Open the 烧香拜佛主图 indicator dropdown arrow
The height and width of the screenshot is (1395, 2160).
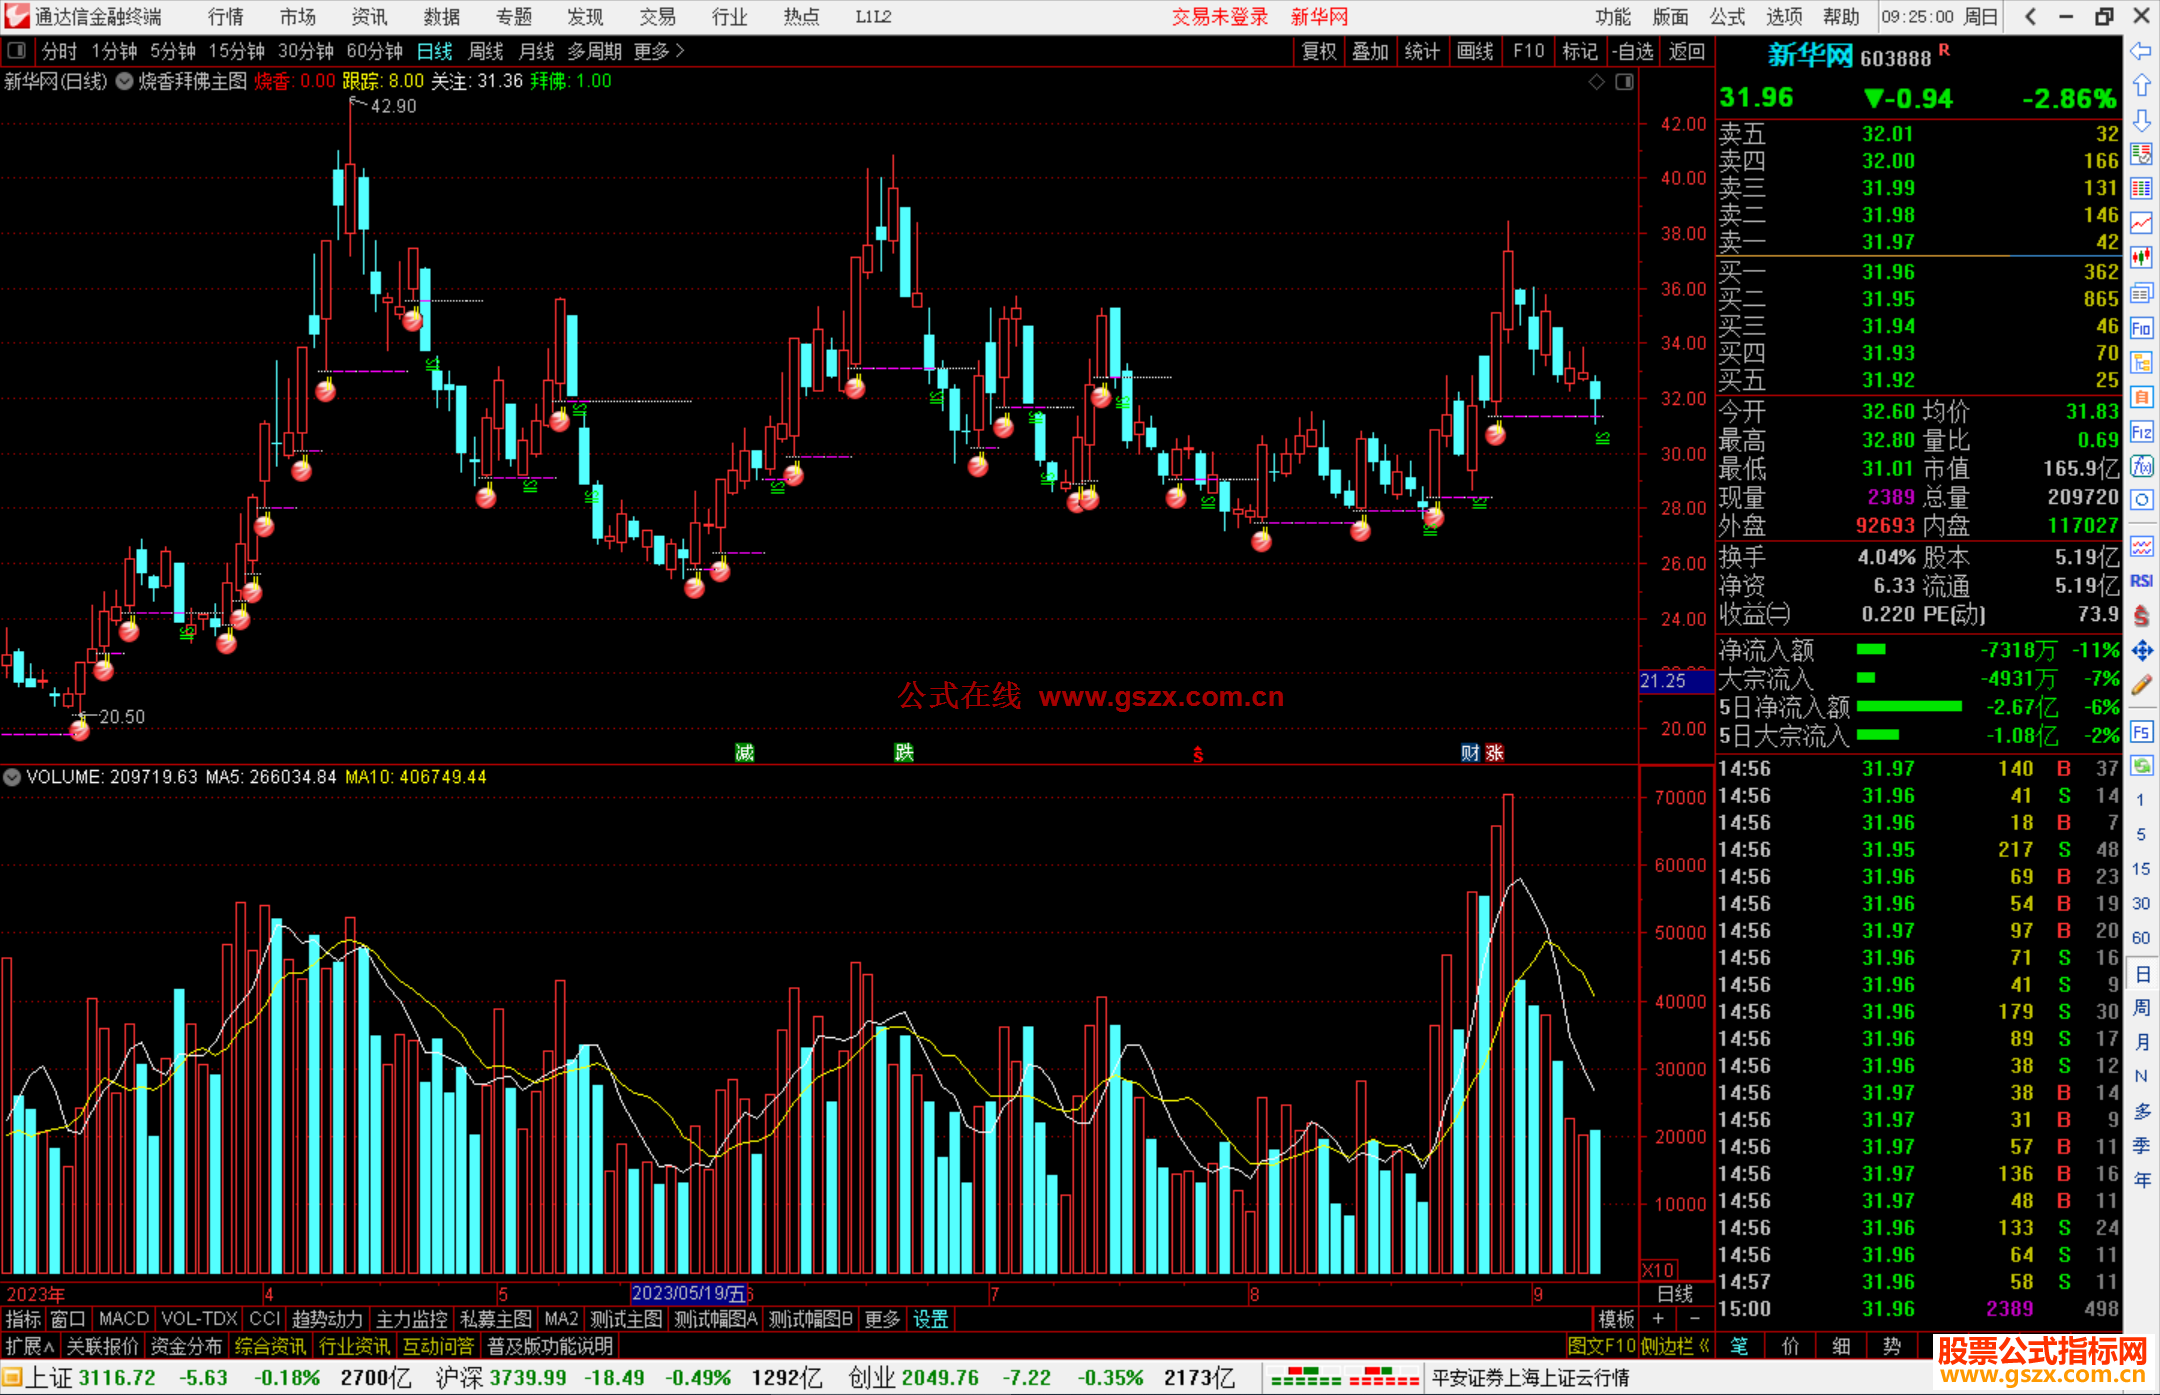coord(124,82)
